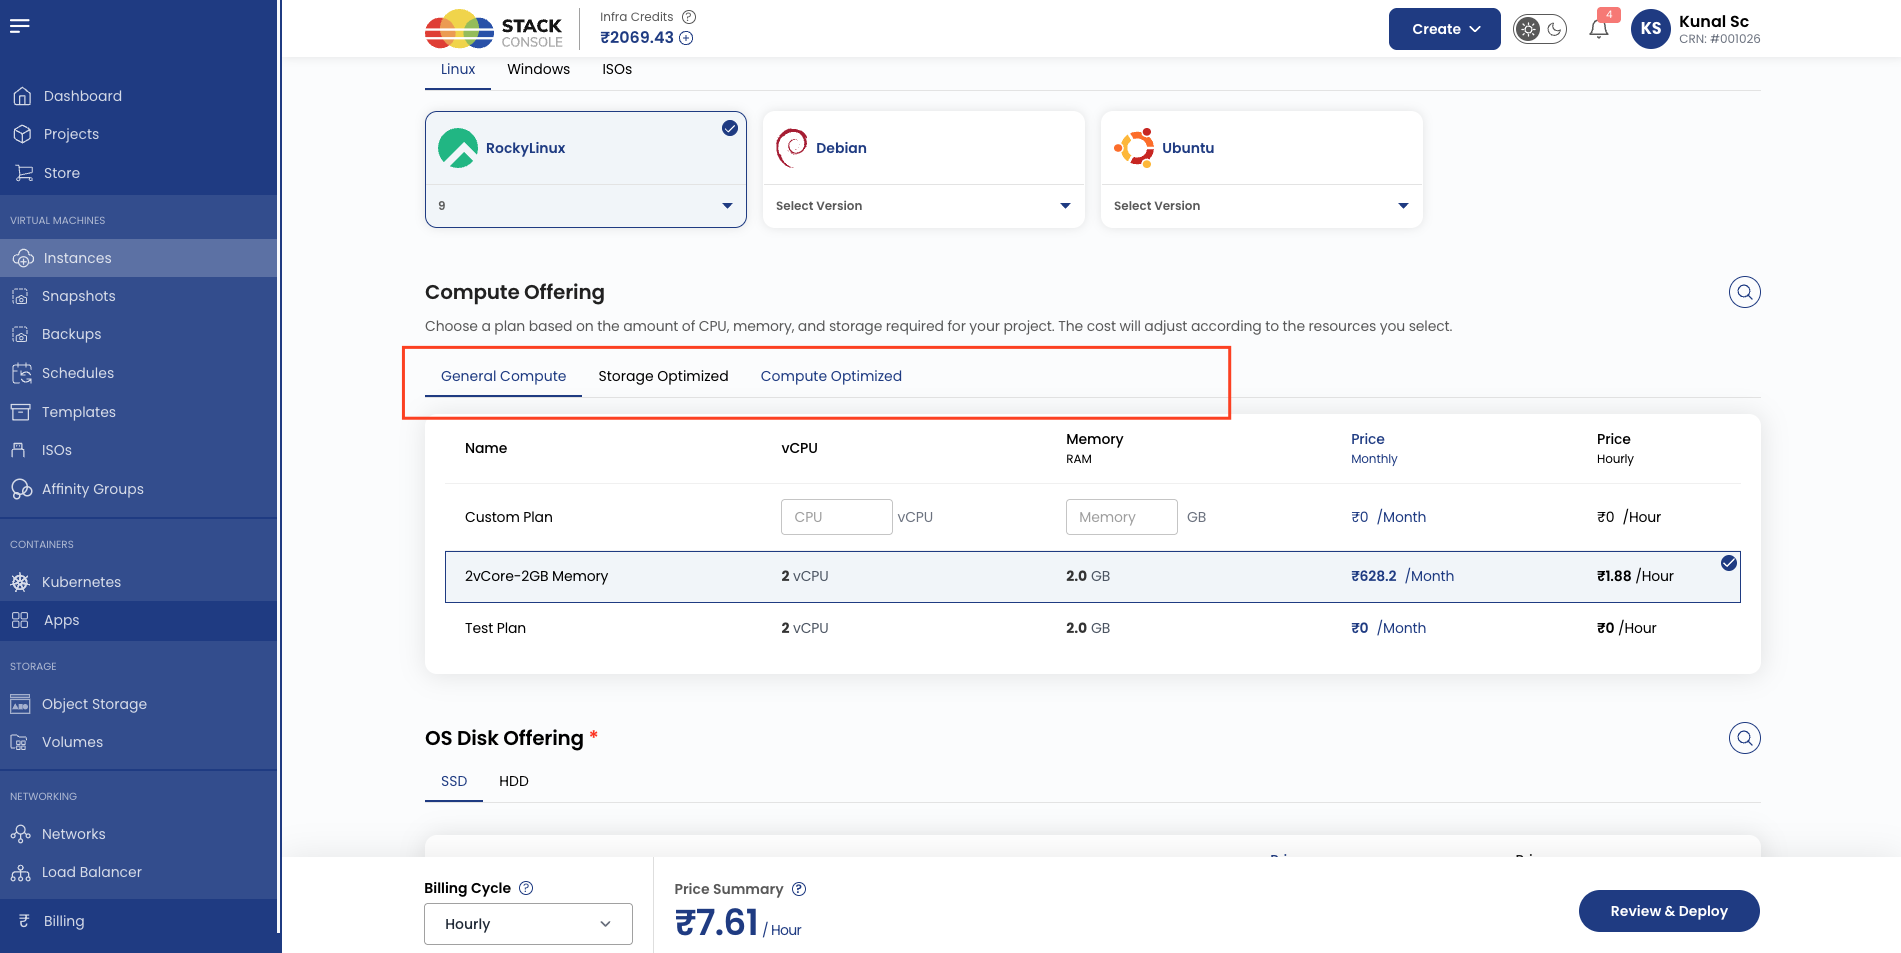Click ₹7.61 price summary amount
This screenshot has height=953, width=1901.
click(717, 922)
